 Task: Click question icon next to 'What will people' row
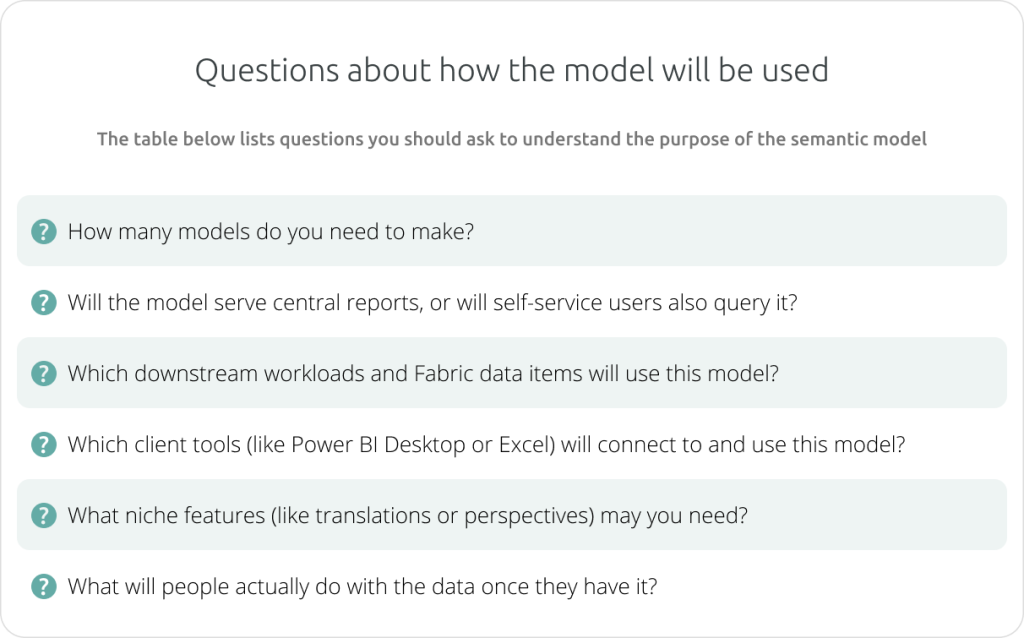(44, 586)
